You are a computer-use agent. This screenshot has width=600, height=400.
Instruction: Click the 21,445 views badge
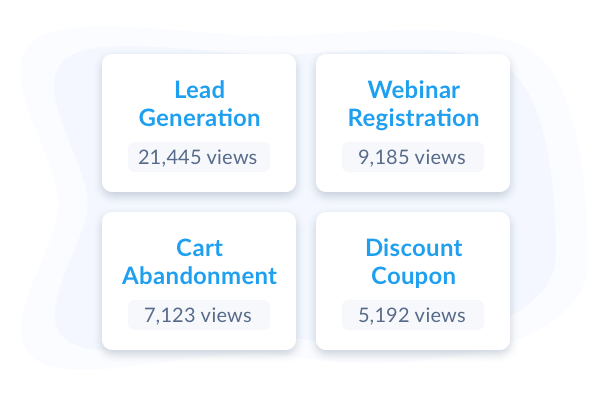pyautogui.click(x=199, y=157)
